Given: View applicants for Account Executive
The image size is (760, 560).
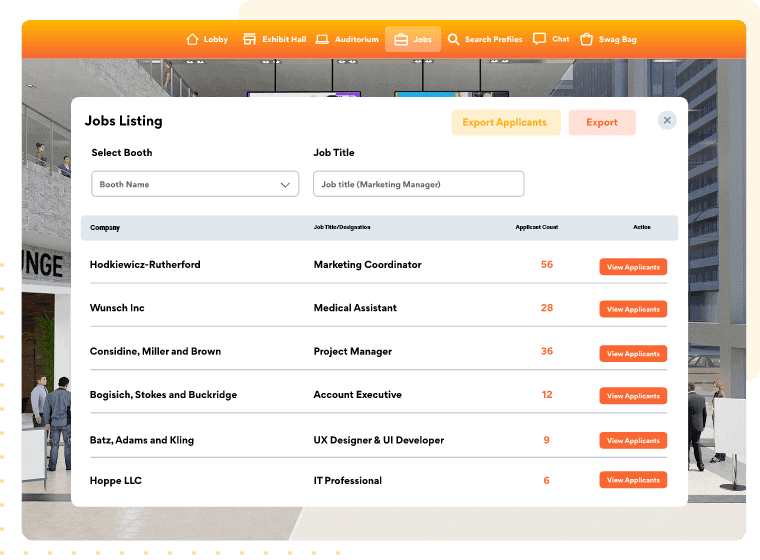Looking at the screenshot, I should click(633, 396).
